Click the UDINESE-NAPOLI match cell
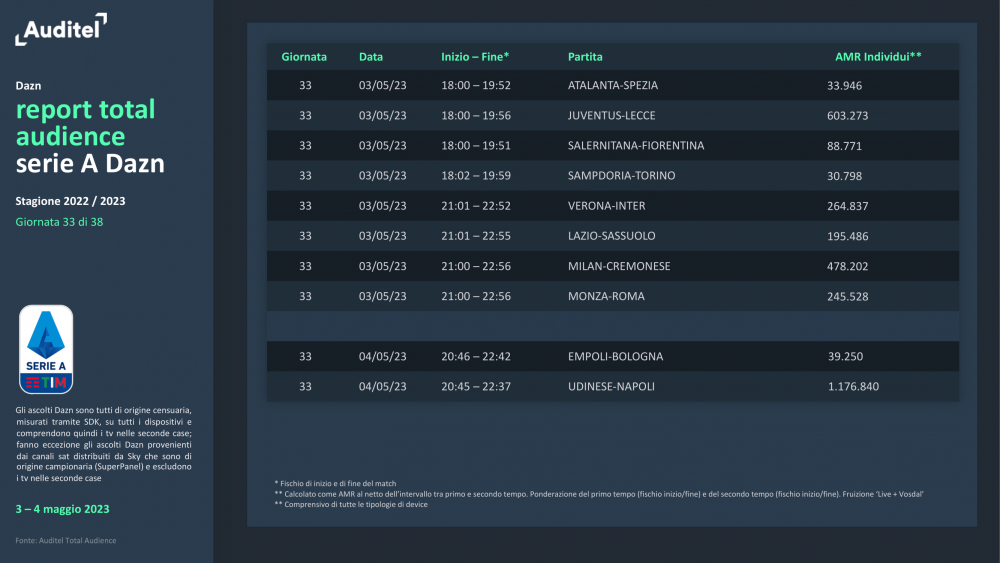Screen dimensions: 1000x563 [611, 386]
